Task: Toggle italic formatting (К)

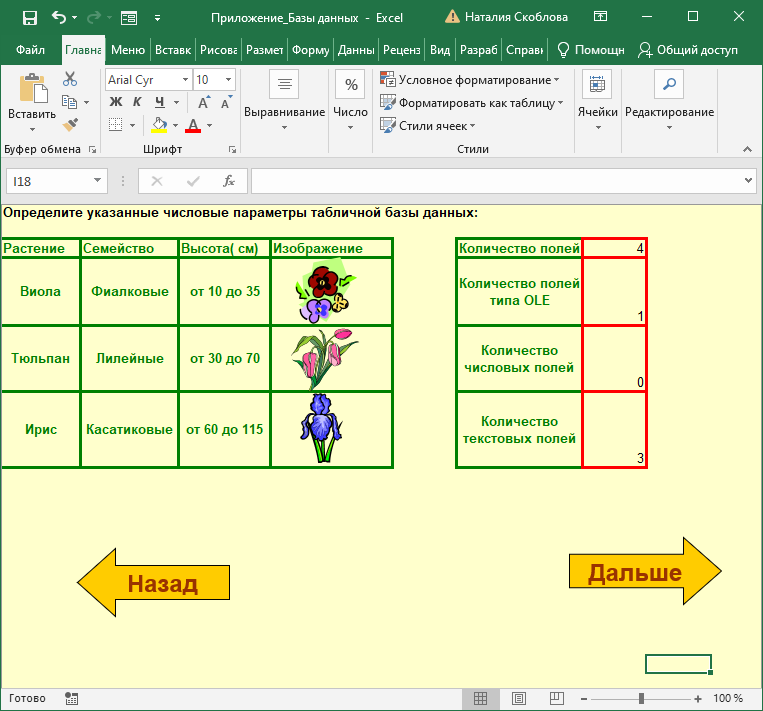Action: coord(137,102)
